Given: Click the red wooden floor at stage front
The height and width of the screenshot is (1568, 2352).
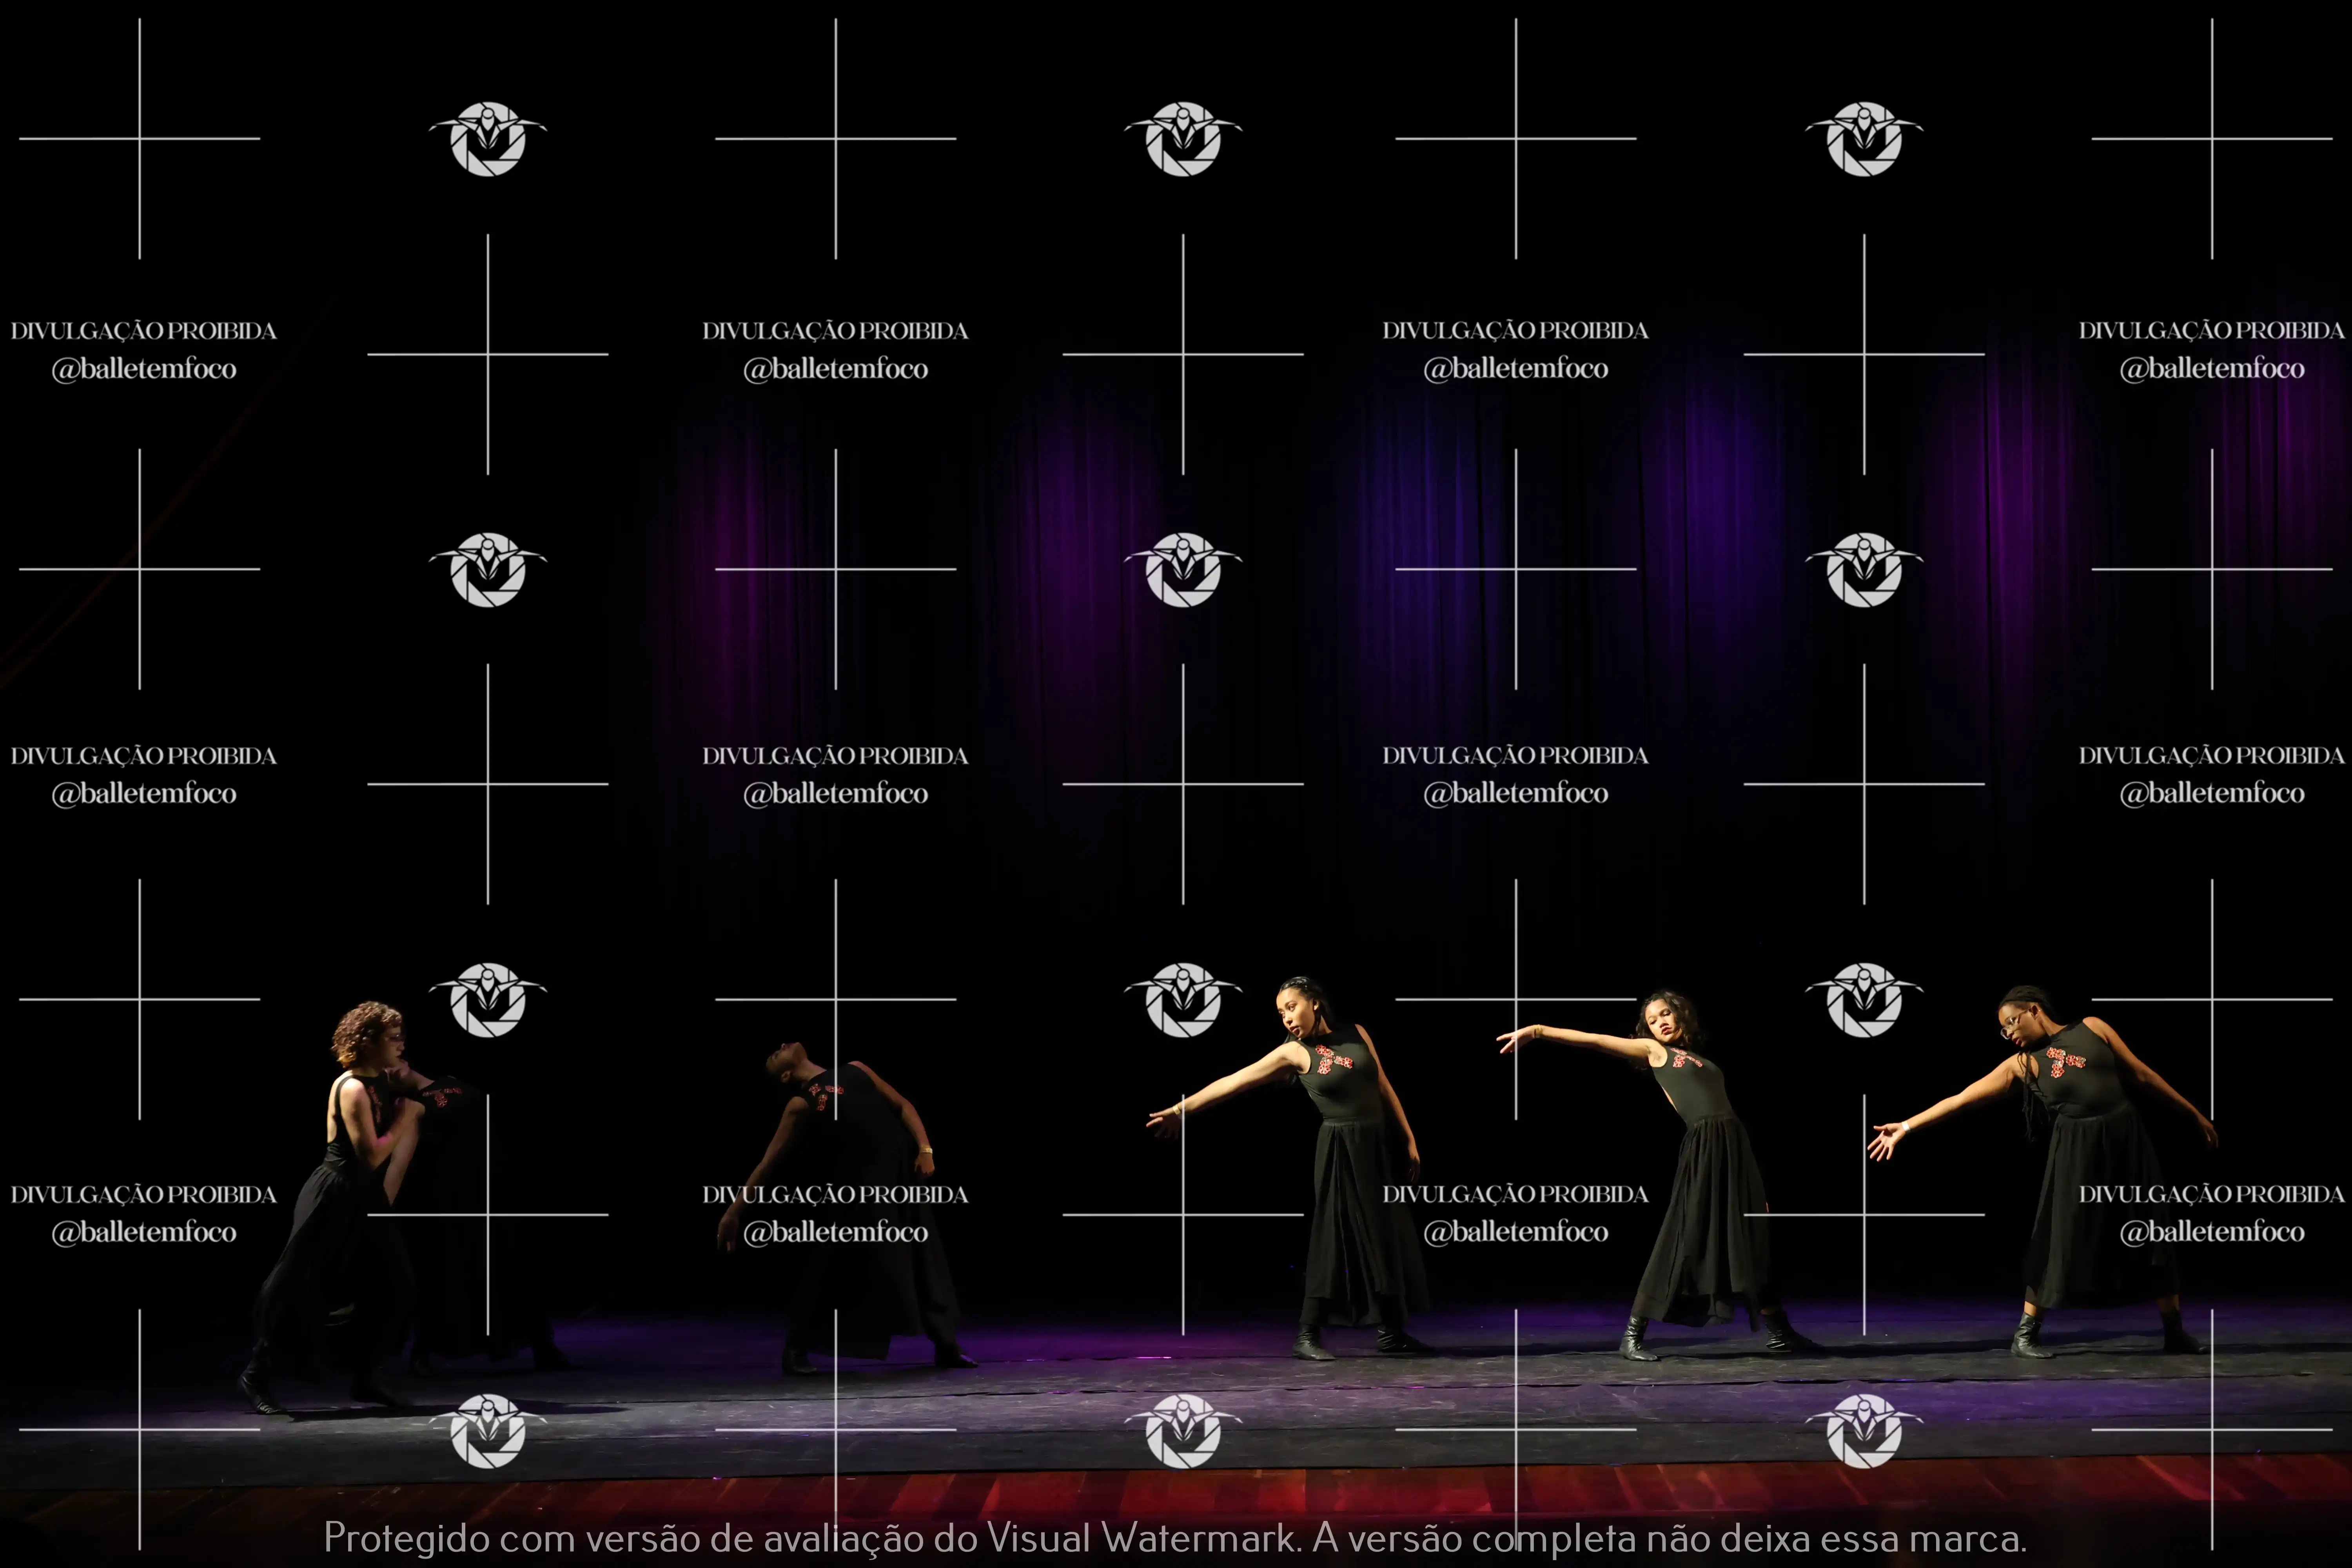Looking at the screenshot, I should [x=1000, y=1495].
